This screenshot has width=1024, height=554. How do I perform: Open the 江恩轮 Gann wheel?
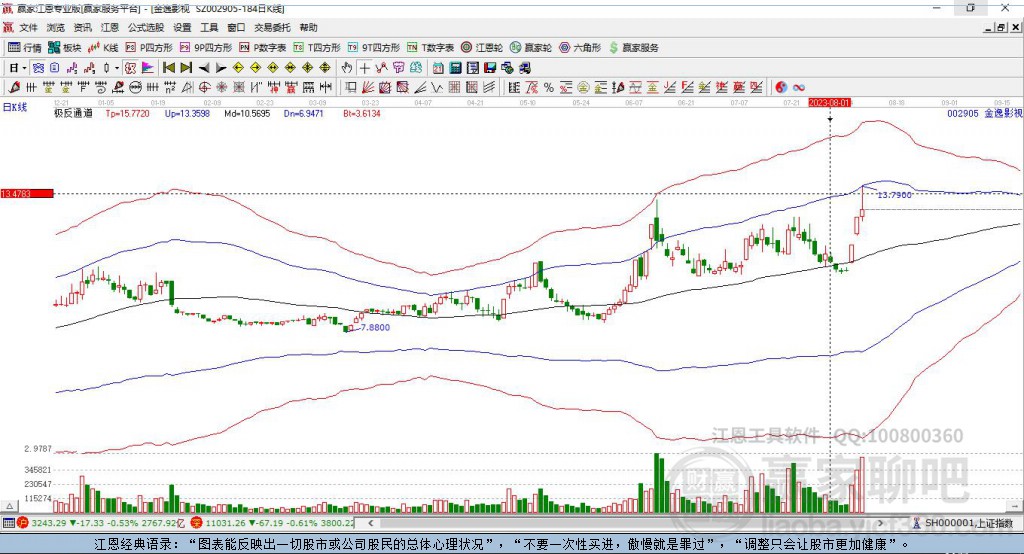[x=482, y=48]
